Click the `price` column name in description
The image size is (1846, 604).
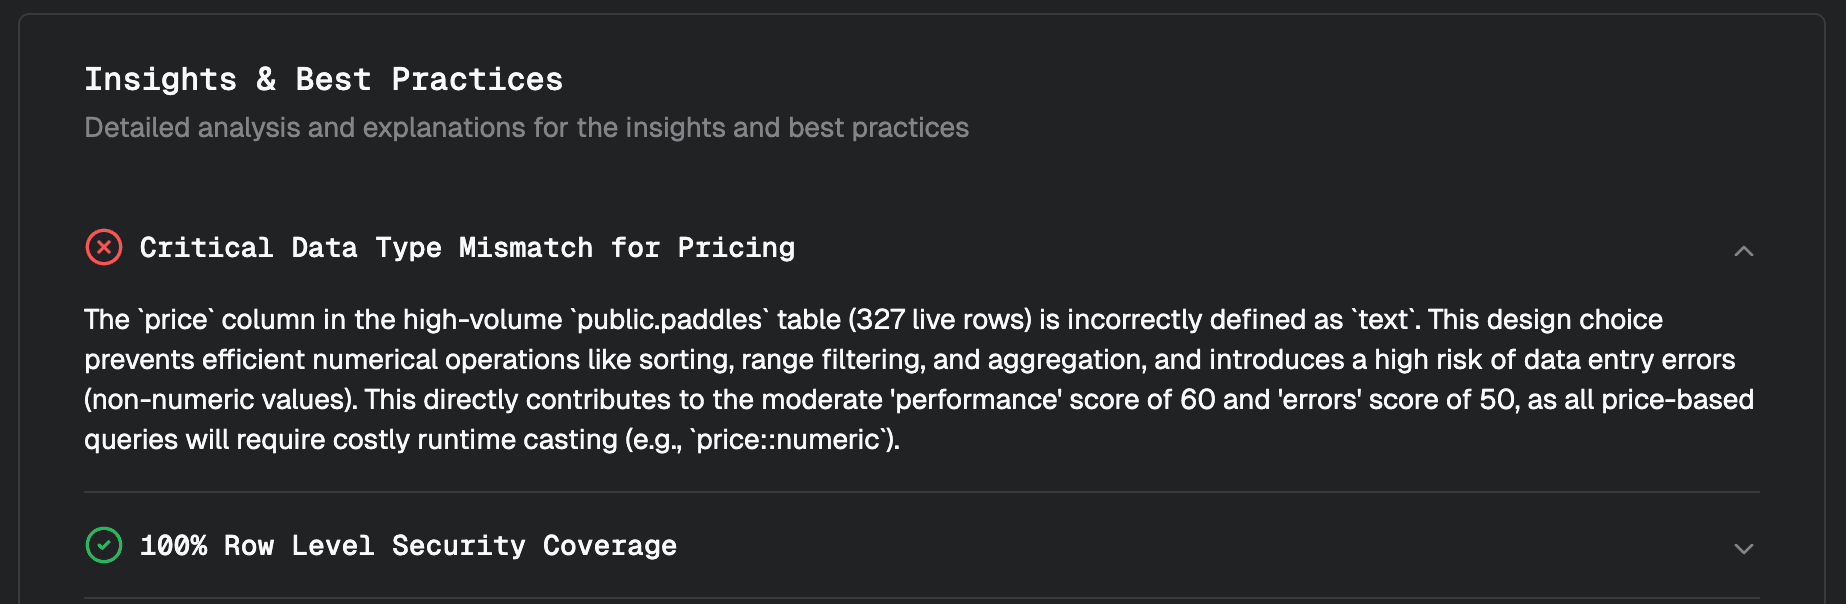coord(177,320)
